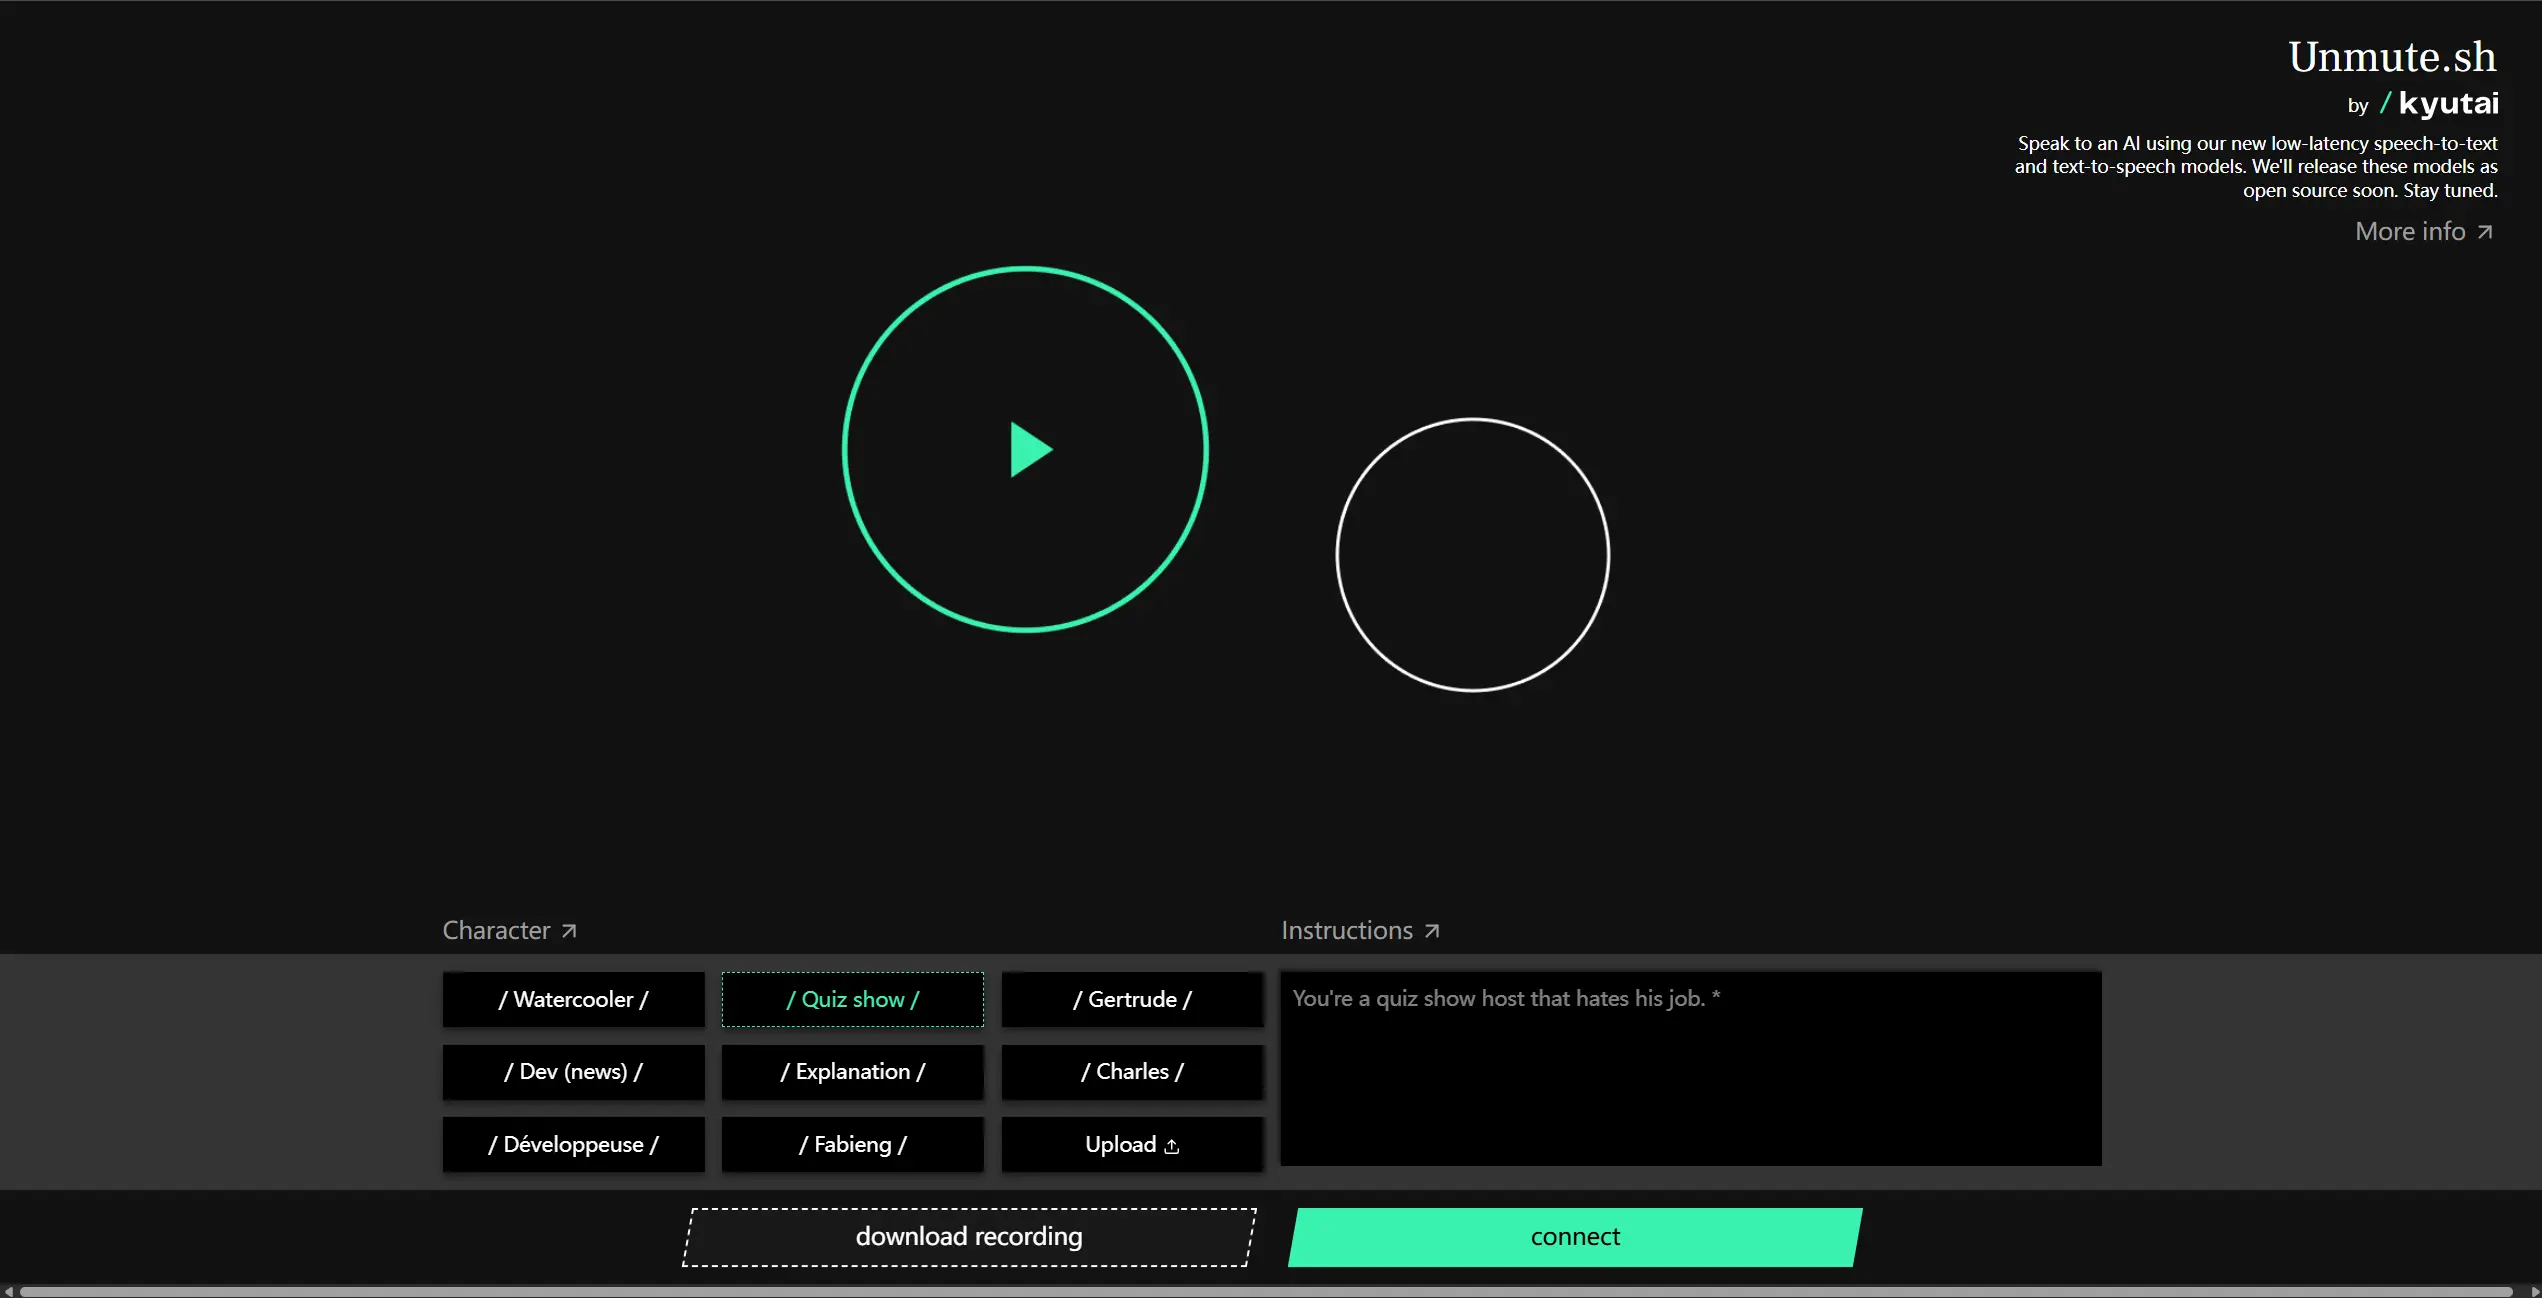Select the Gertrude character
The width and height of the screenshot is (2542, 1298).
click(1131, 999)
